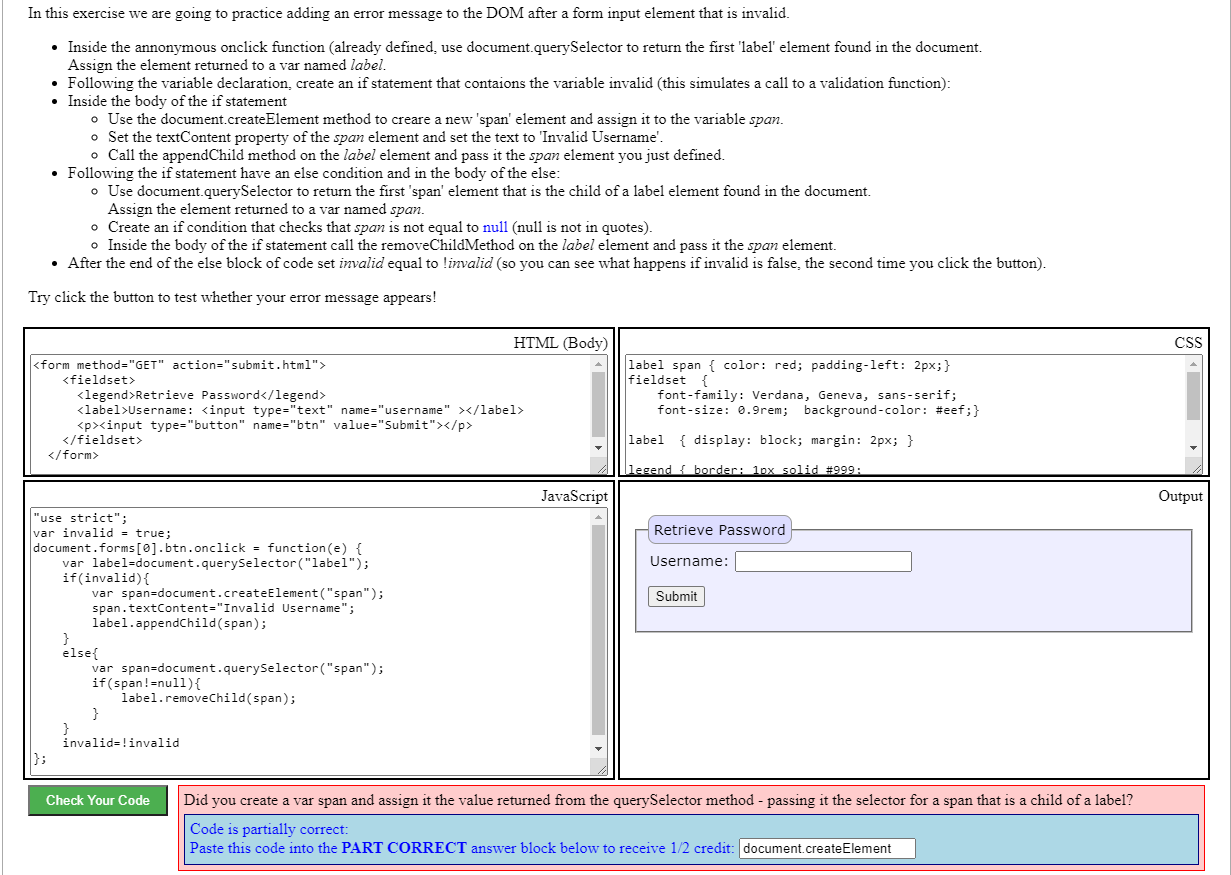Place cursor on the var invalid = true; line
The width and height of the screenshot is (1231, 875).
point(103,533)
